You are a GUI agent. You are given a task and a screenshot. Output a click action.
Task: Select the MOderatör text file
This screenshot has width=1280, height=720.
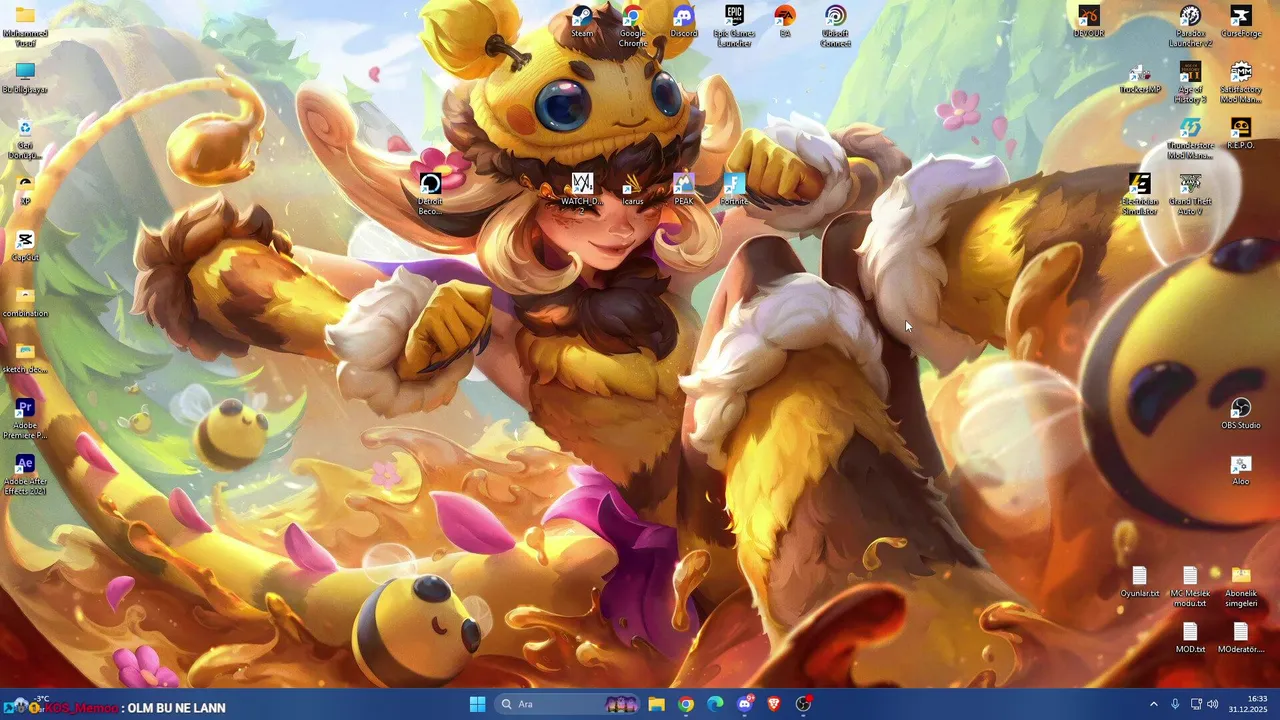[x=1241, y=638]
